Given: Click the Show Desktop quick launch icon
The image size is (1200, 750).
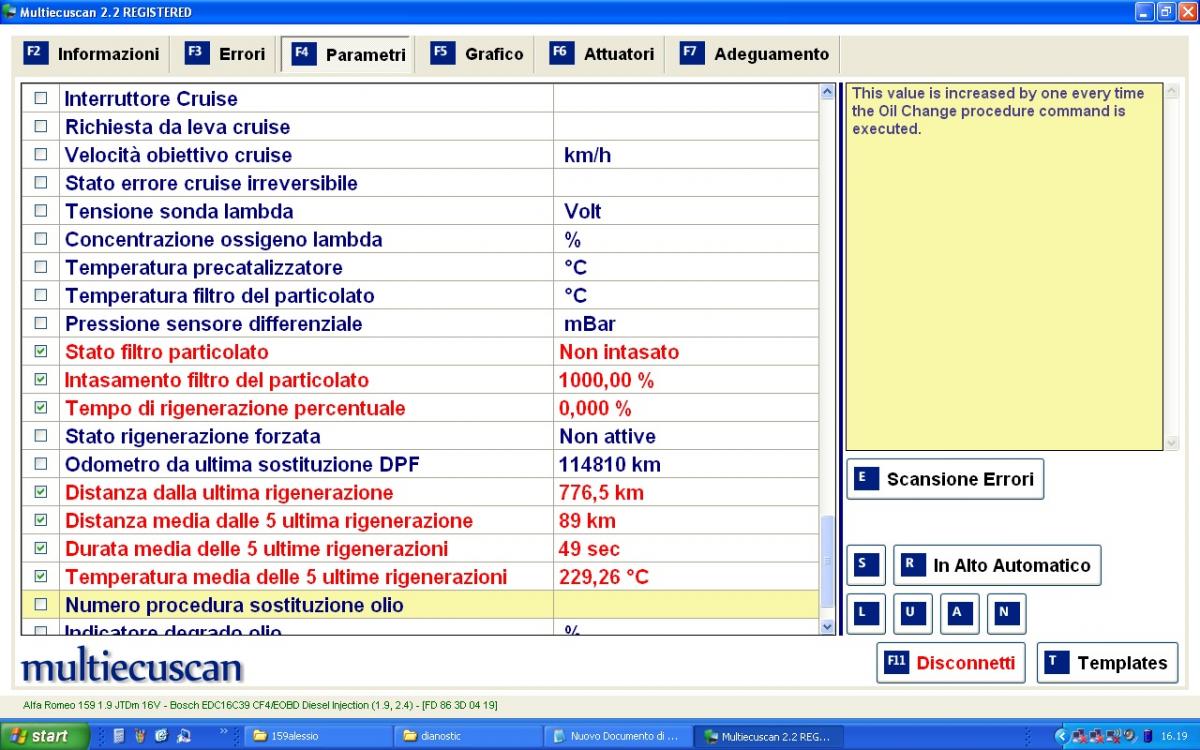Looking at the screenshot, I should (x=184, y=736).
